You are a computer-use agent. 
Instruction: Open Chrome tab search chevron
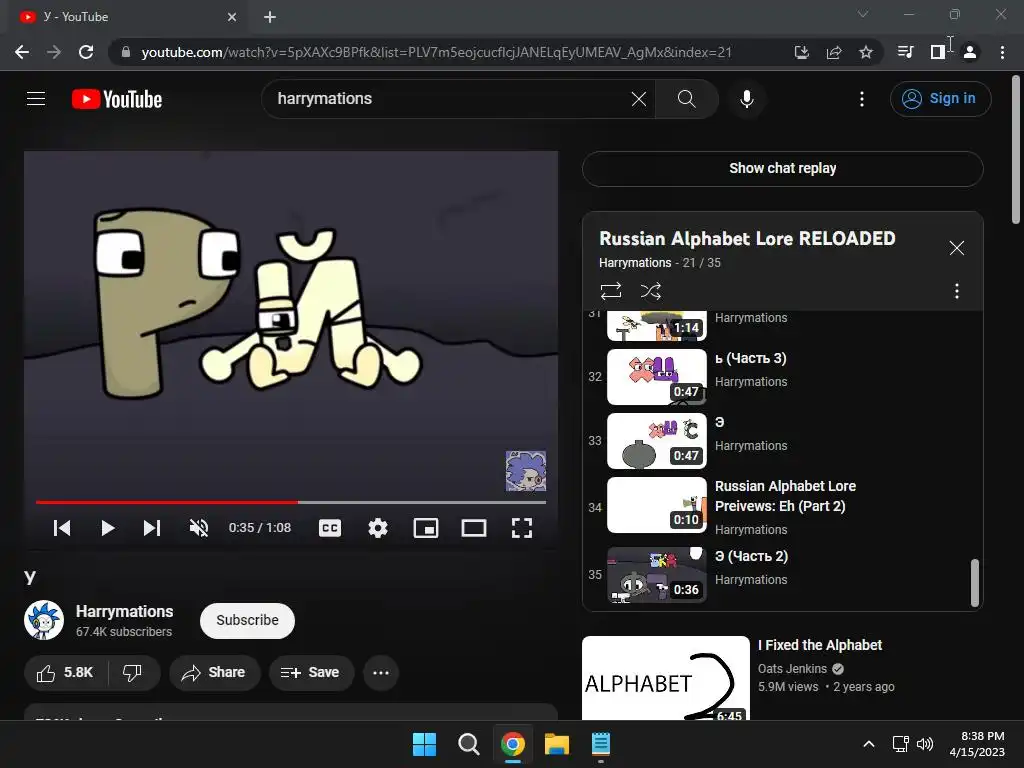tap(863, 14)
